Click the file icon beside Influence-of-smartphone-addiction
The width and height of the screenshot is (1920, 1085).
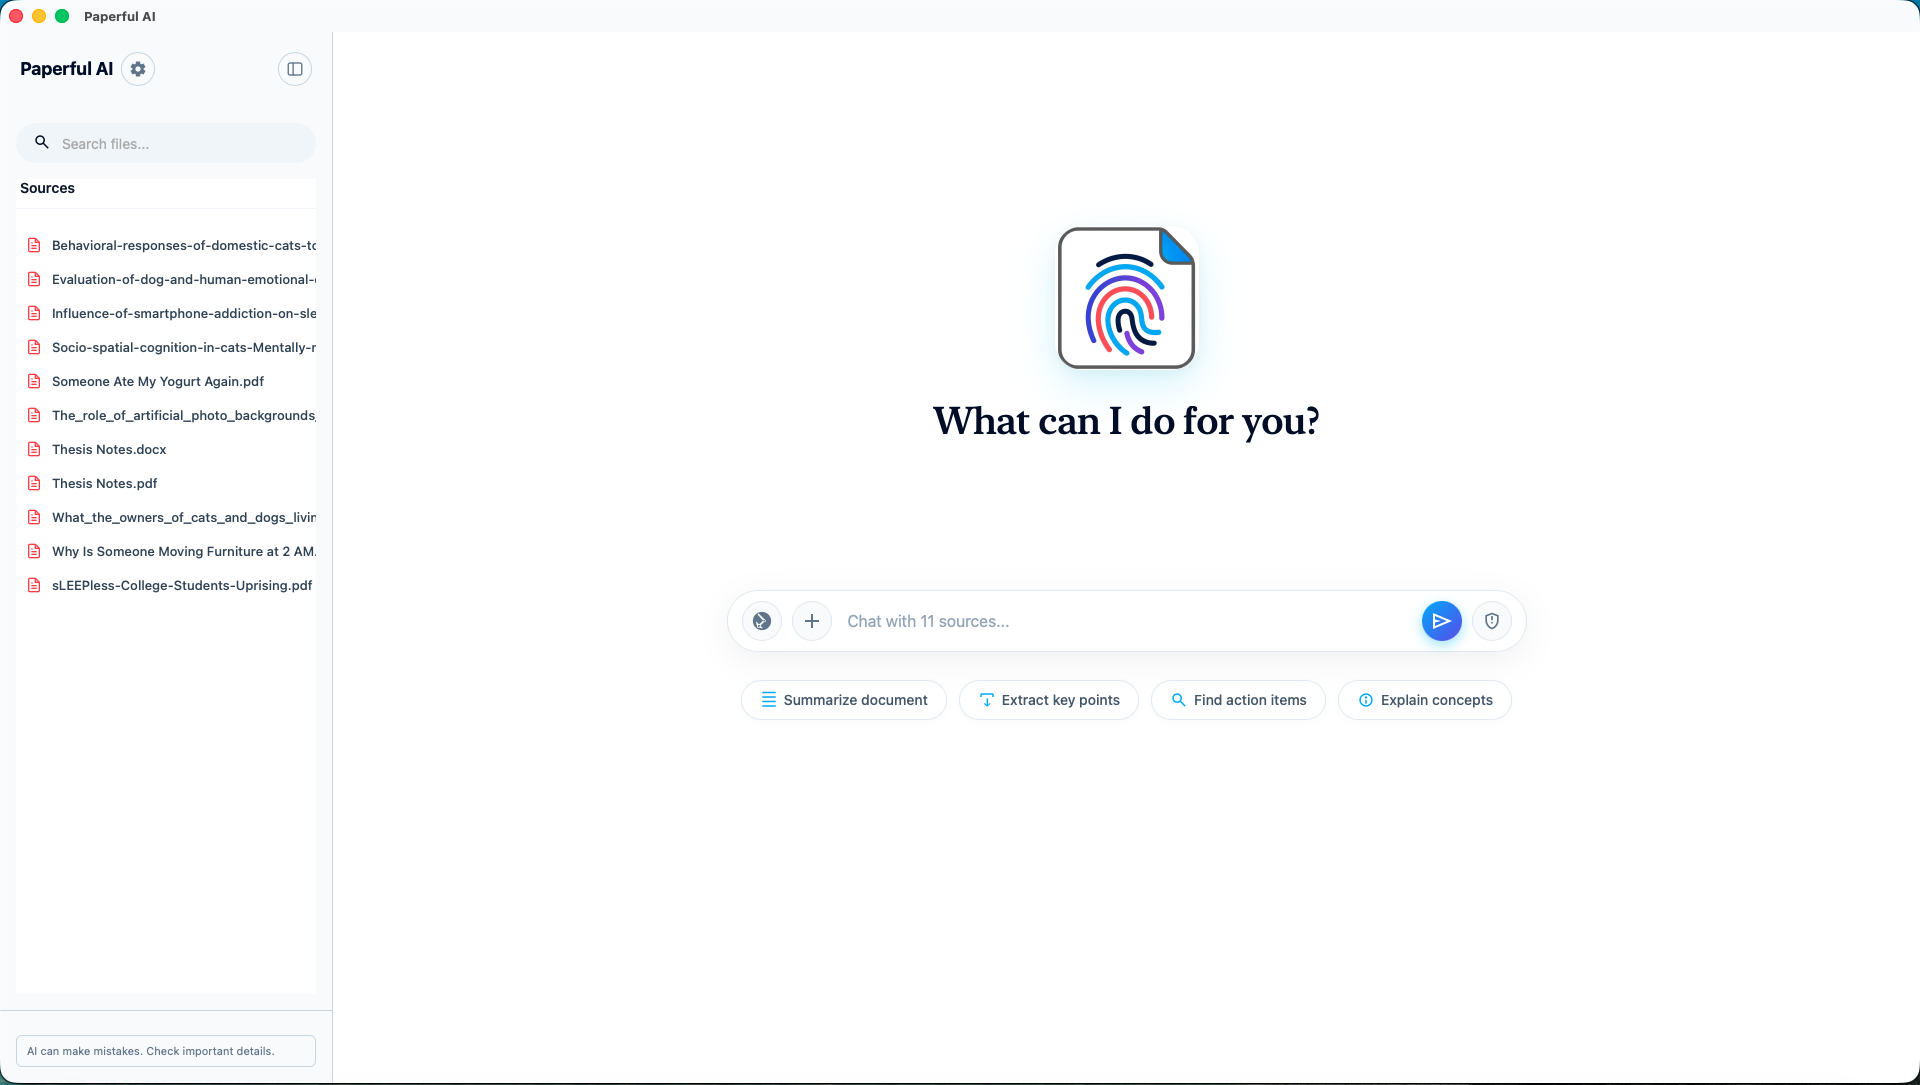pos(34,313)
